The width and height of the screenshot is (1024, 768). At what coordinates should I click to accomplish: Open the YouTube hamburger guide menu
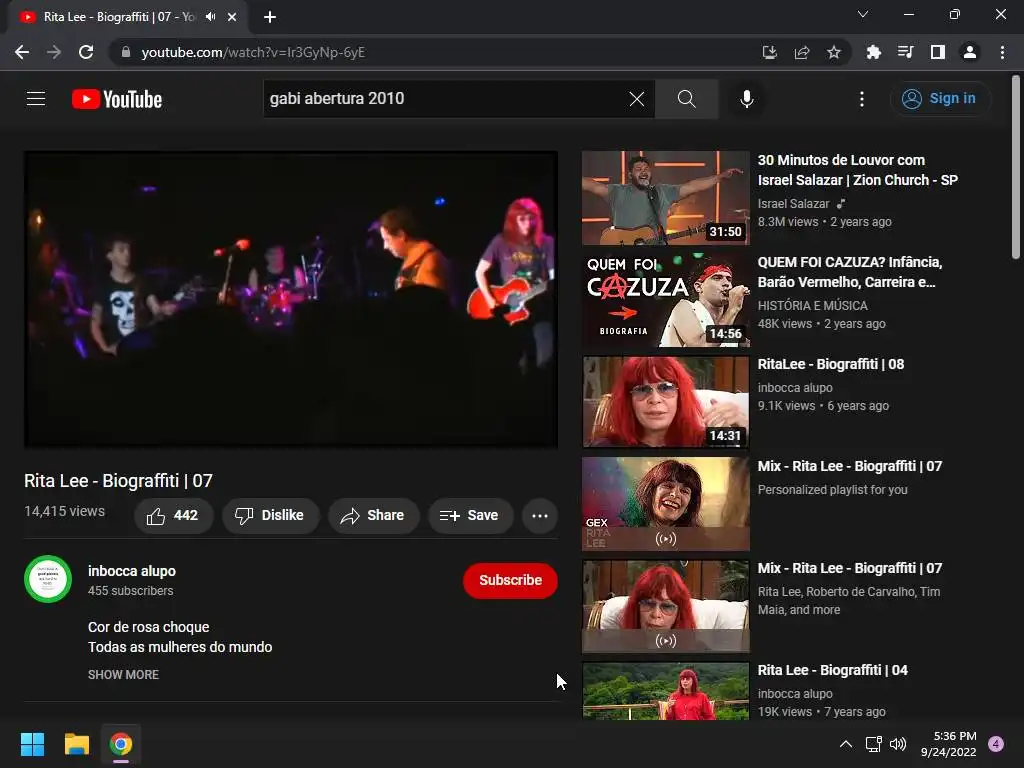click(x=36, y=99)
